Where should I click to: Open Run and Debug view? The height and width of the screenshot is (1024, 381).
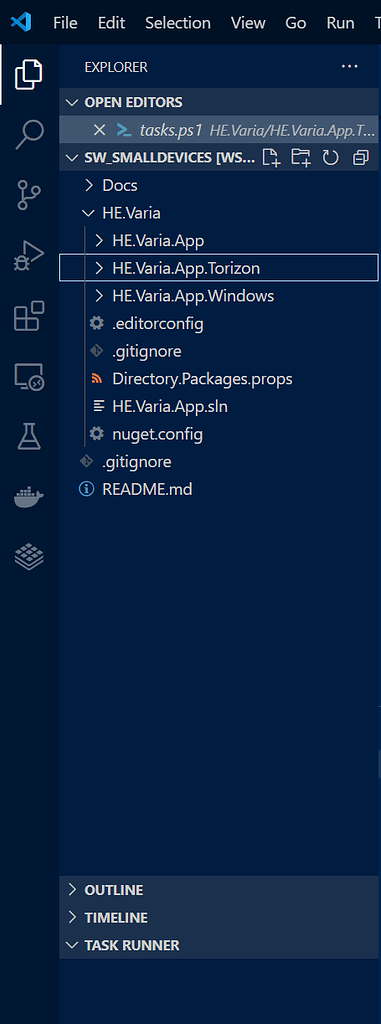coord(29,255)
